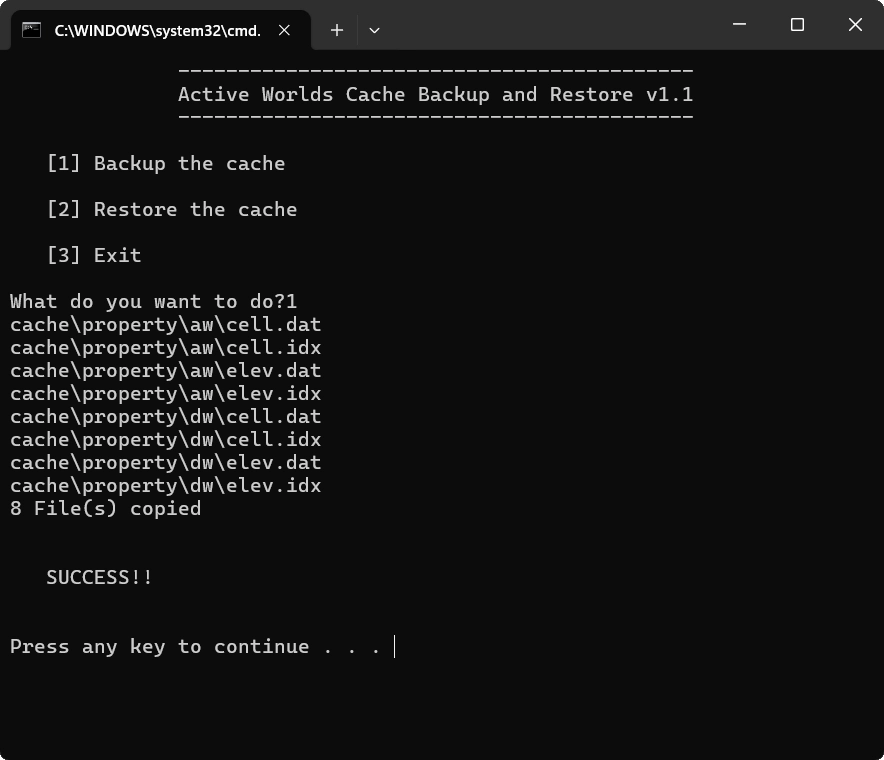
Task: Close the terminal window
Action: (x=855, y=25)
